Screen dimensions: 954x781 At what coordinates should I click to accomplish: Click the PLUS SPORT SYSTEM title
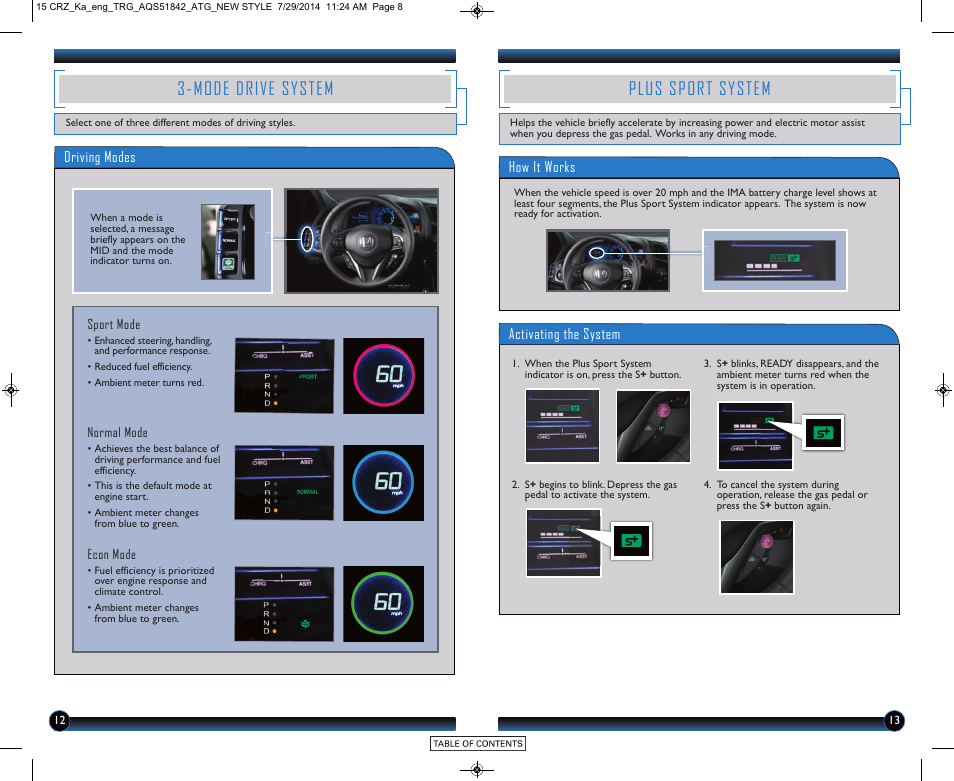tap(700, 89)
